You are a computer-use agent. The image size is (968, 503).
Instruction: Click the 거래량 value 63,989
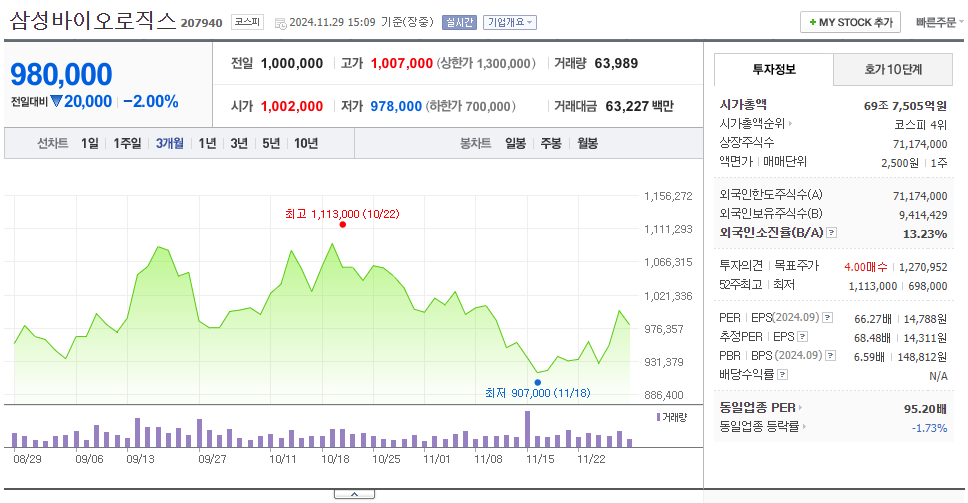[616, 64]
